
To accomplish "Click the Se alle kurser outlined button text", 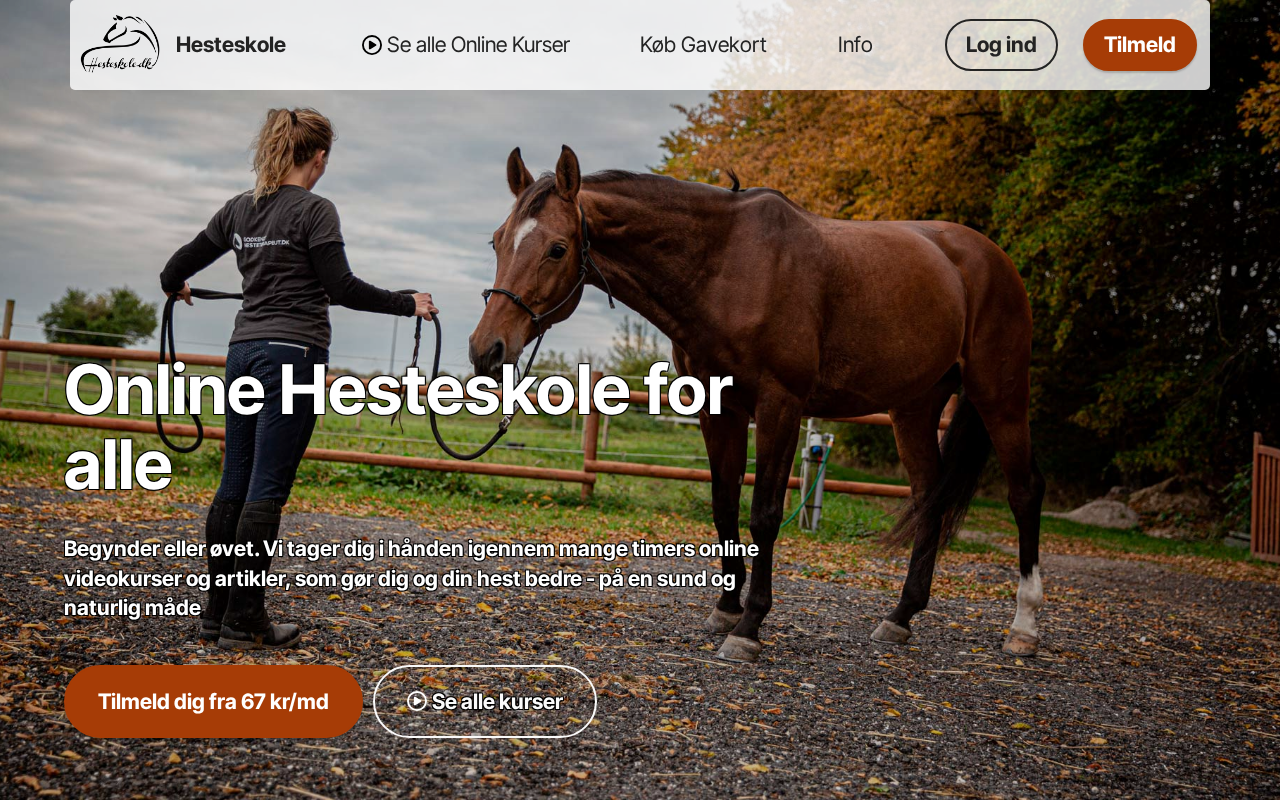I will (497, 701).
